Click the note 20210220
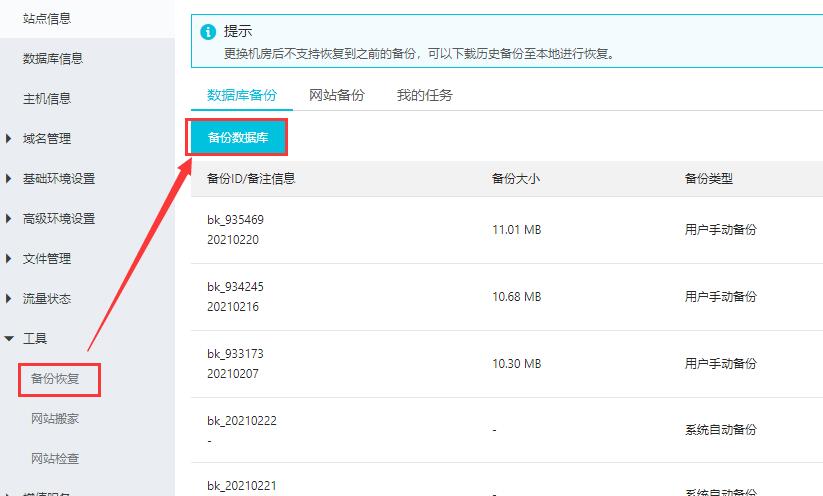The image size is (823, 496). click(x=233, y=240)
